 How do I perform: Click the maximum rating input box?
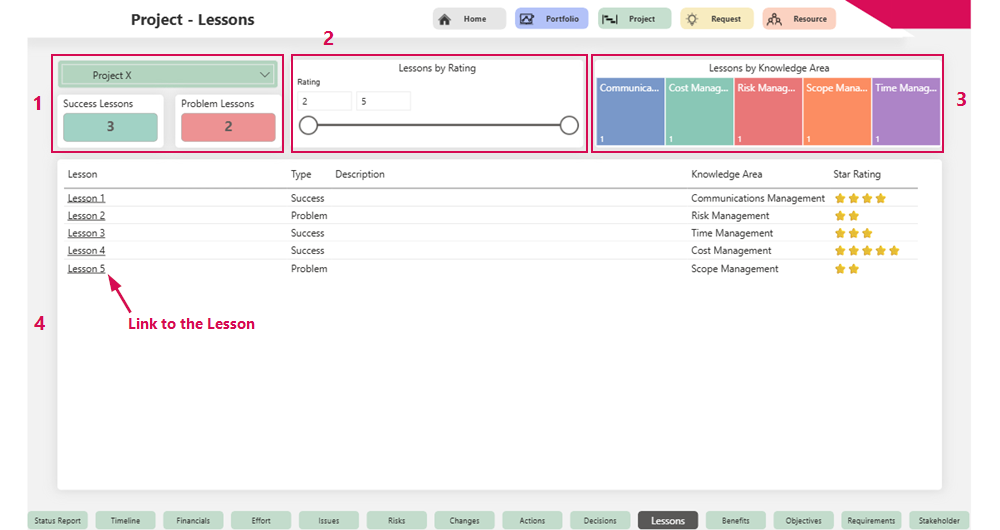pyautogui.click(x=383, y=101)
